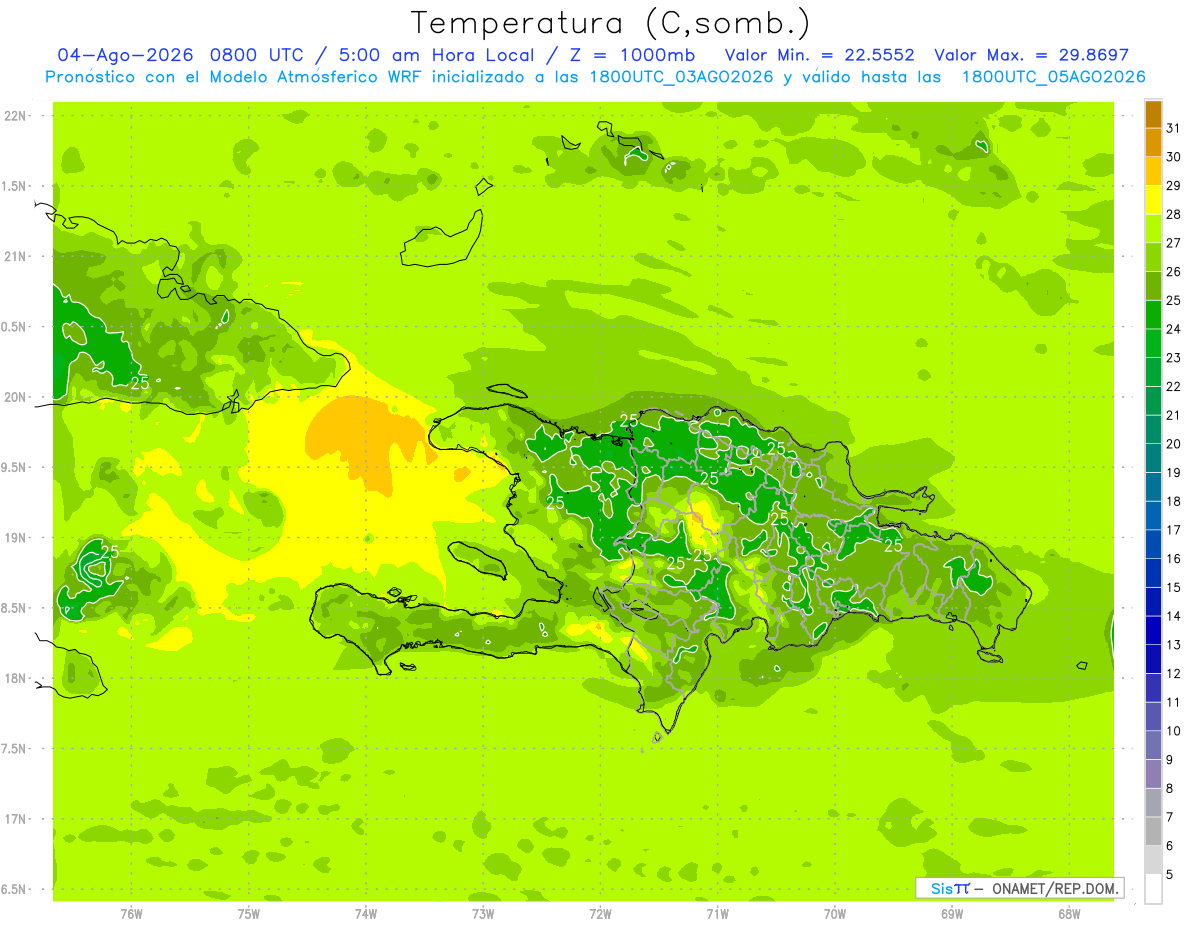This screenshot has height=927, width=1200.
Task: Click the 'Temperatura (C,somb.)' title
Action: click(610, 23)
